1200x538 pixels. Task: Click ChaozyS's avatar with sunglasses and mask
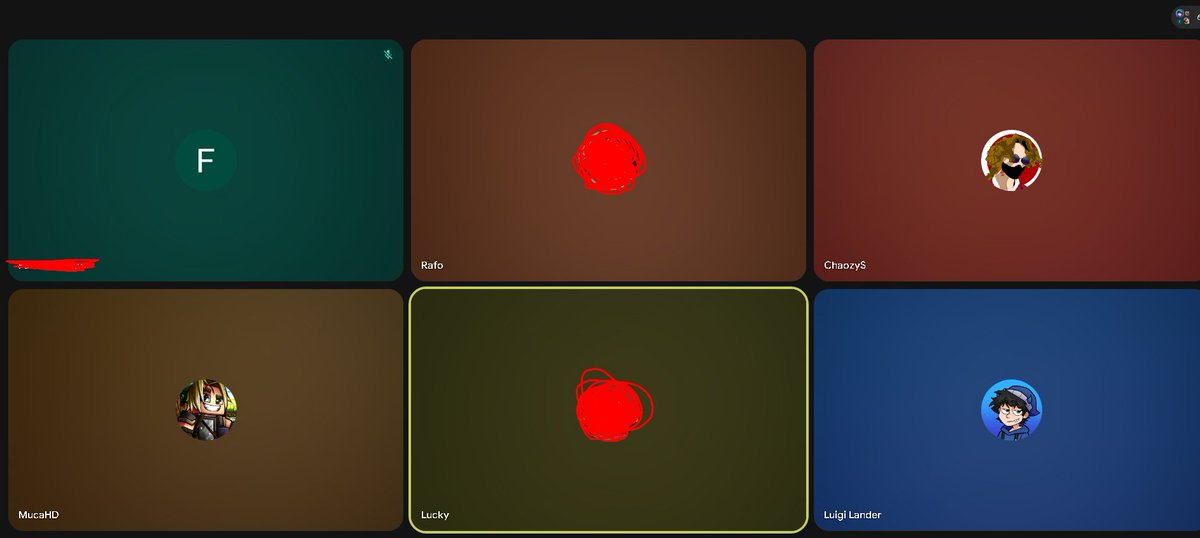(1011, 160)
